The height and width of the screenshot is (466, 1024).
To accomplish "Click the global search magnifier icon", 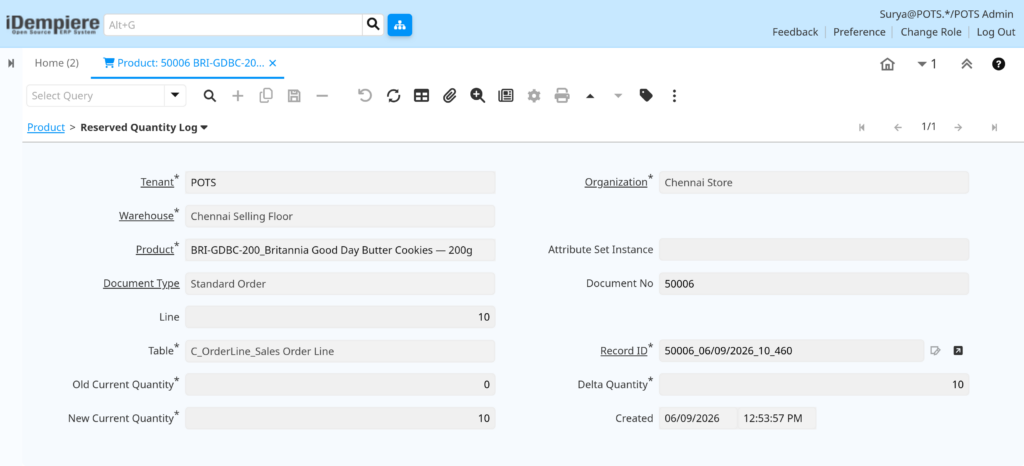I will [x=372, y=25].
